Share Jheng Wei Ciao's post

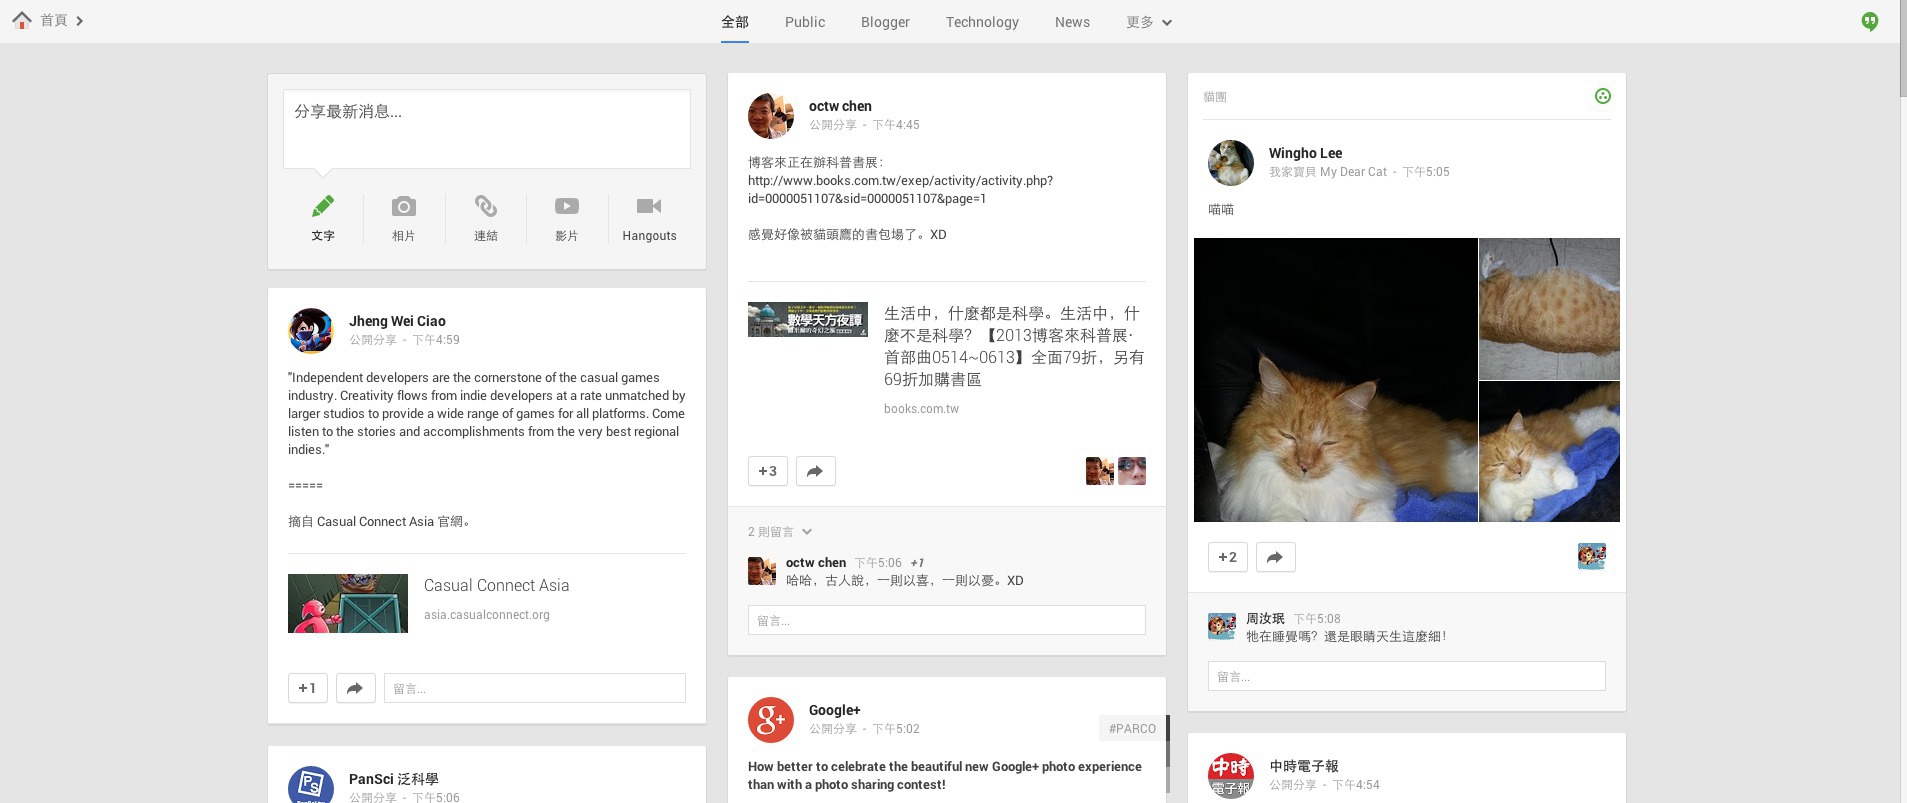pyautogui.click(x=356, y=688)
